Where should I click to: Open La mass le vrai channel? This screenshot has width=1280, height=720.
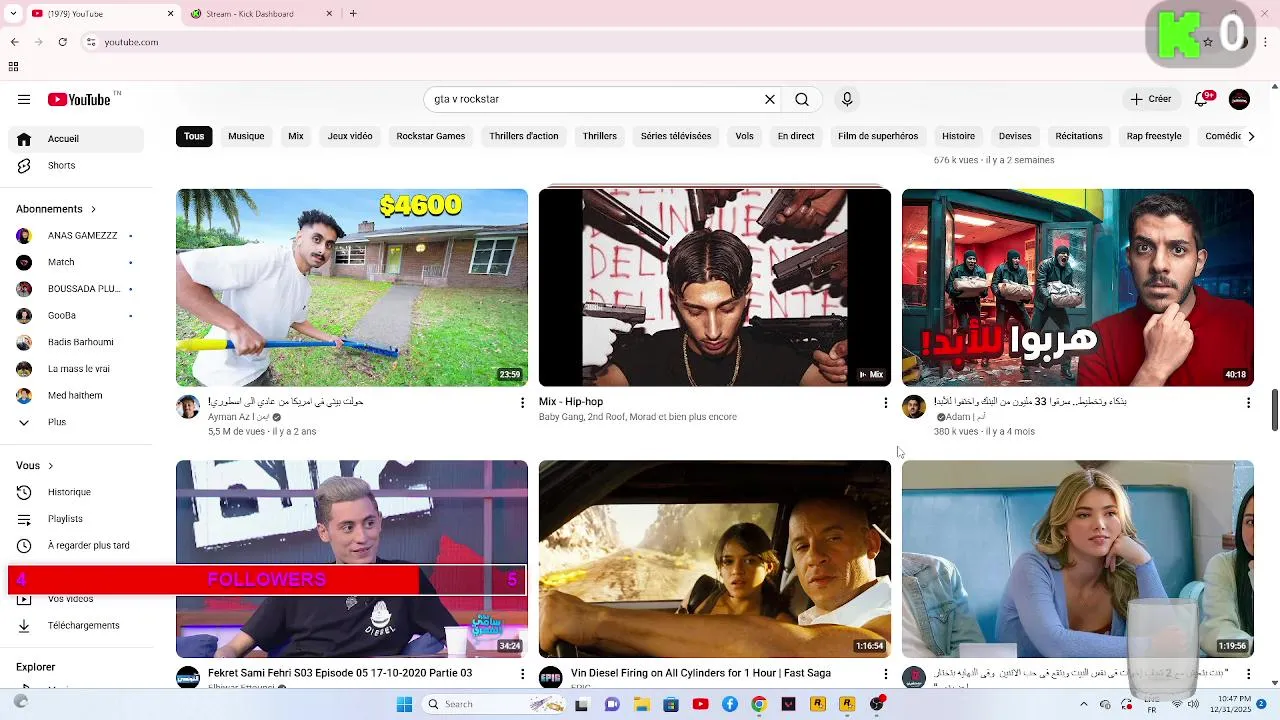76,369
